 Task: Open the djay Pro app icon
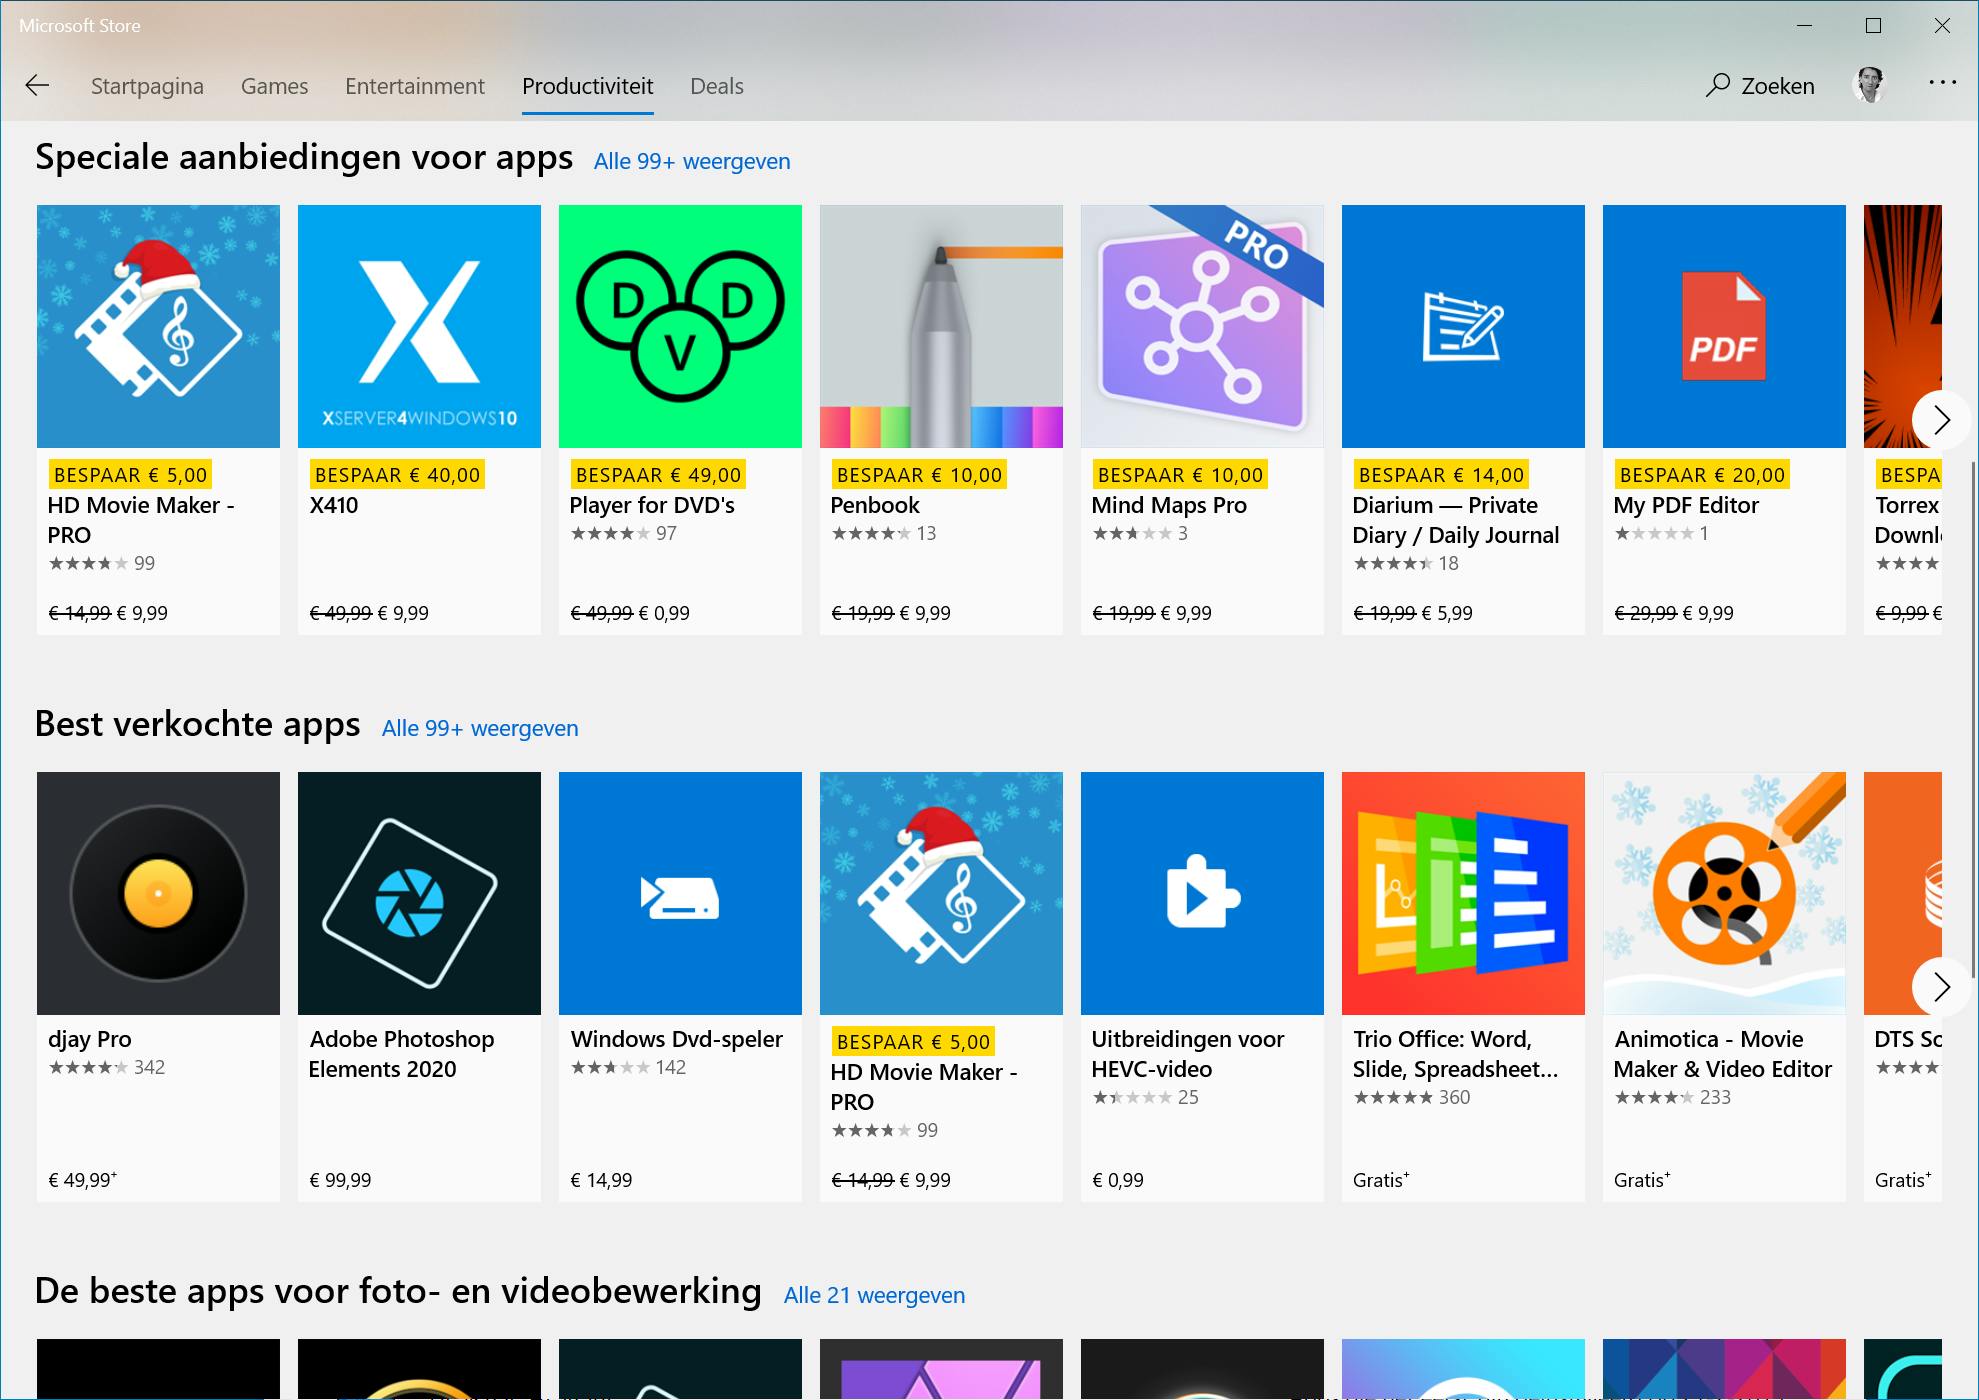[x=158, y=893]
